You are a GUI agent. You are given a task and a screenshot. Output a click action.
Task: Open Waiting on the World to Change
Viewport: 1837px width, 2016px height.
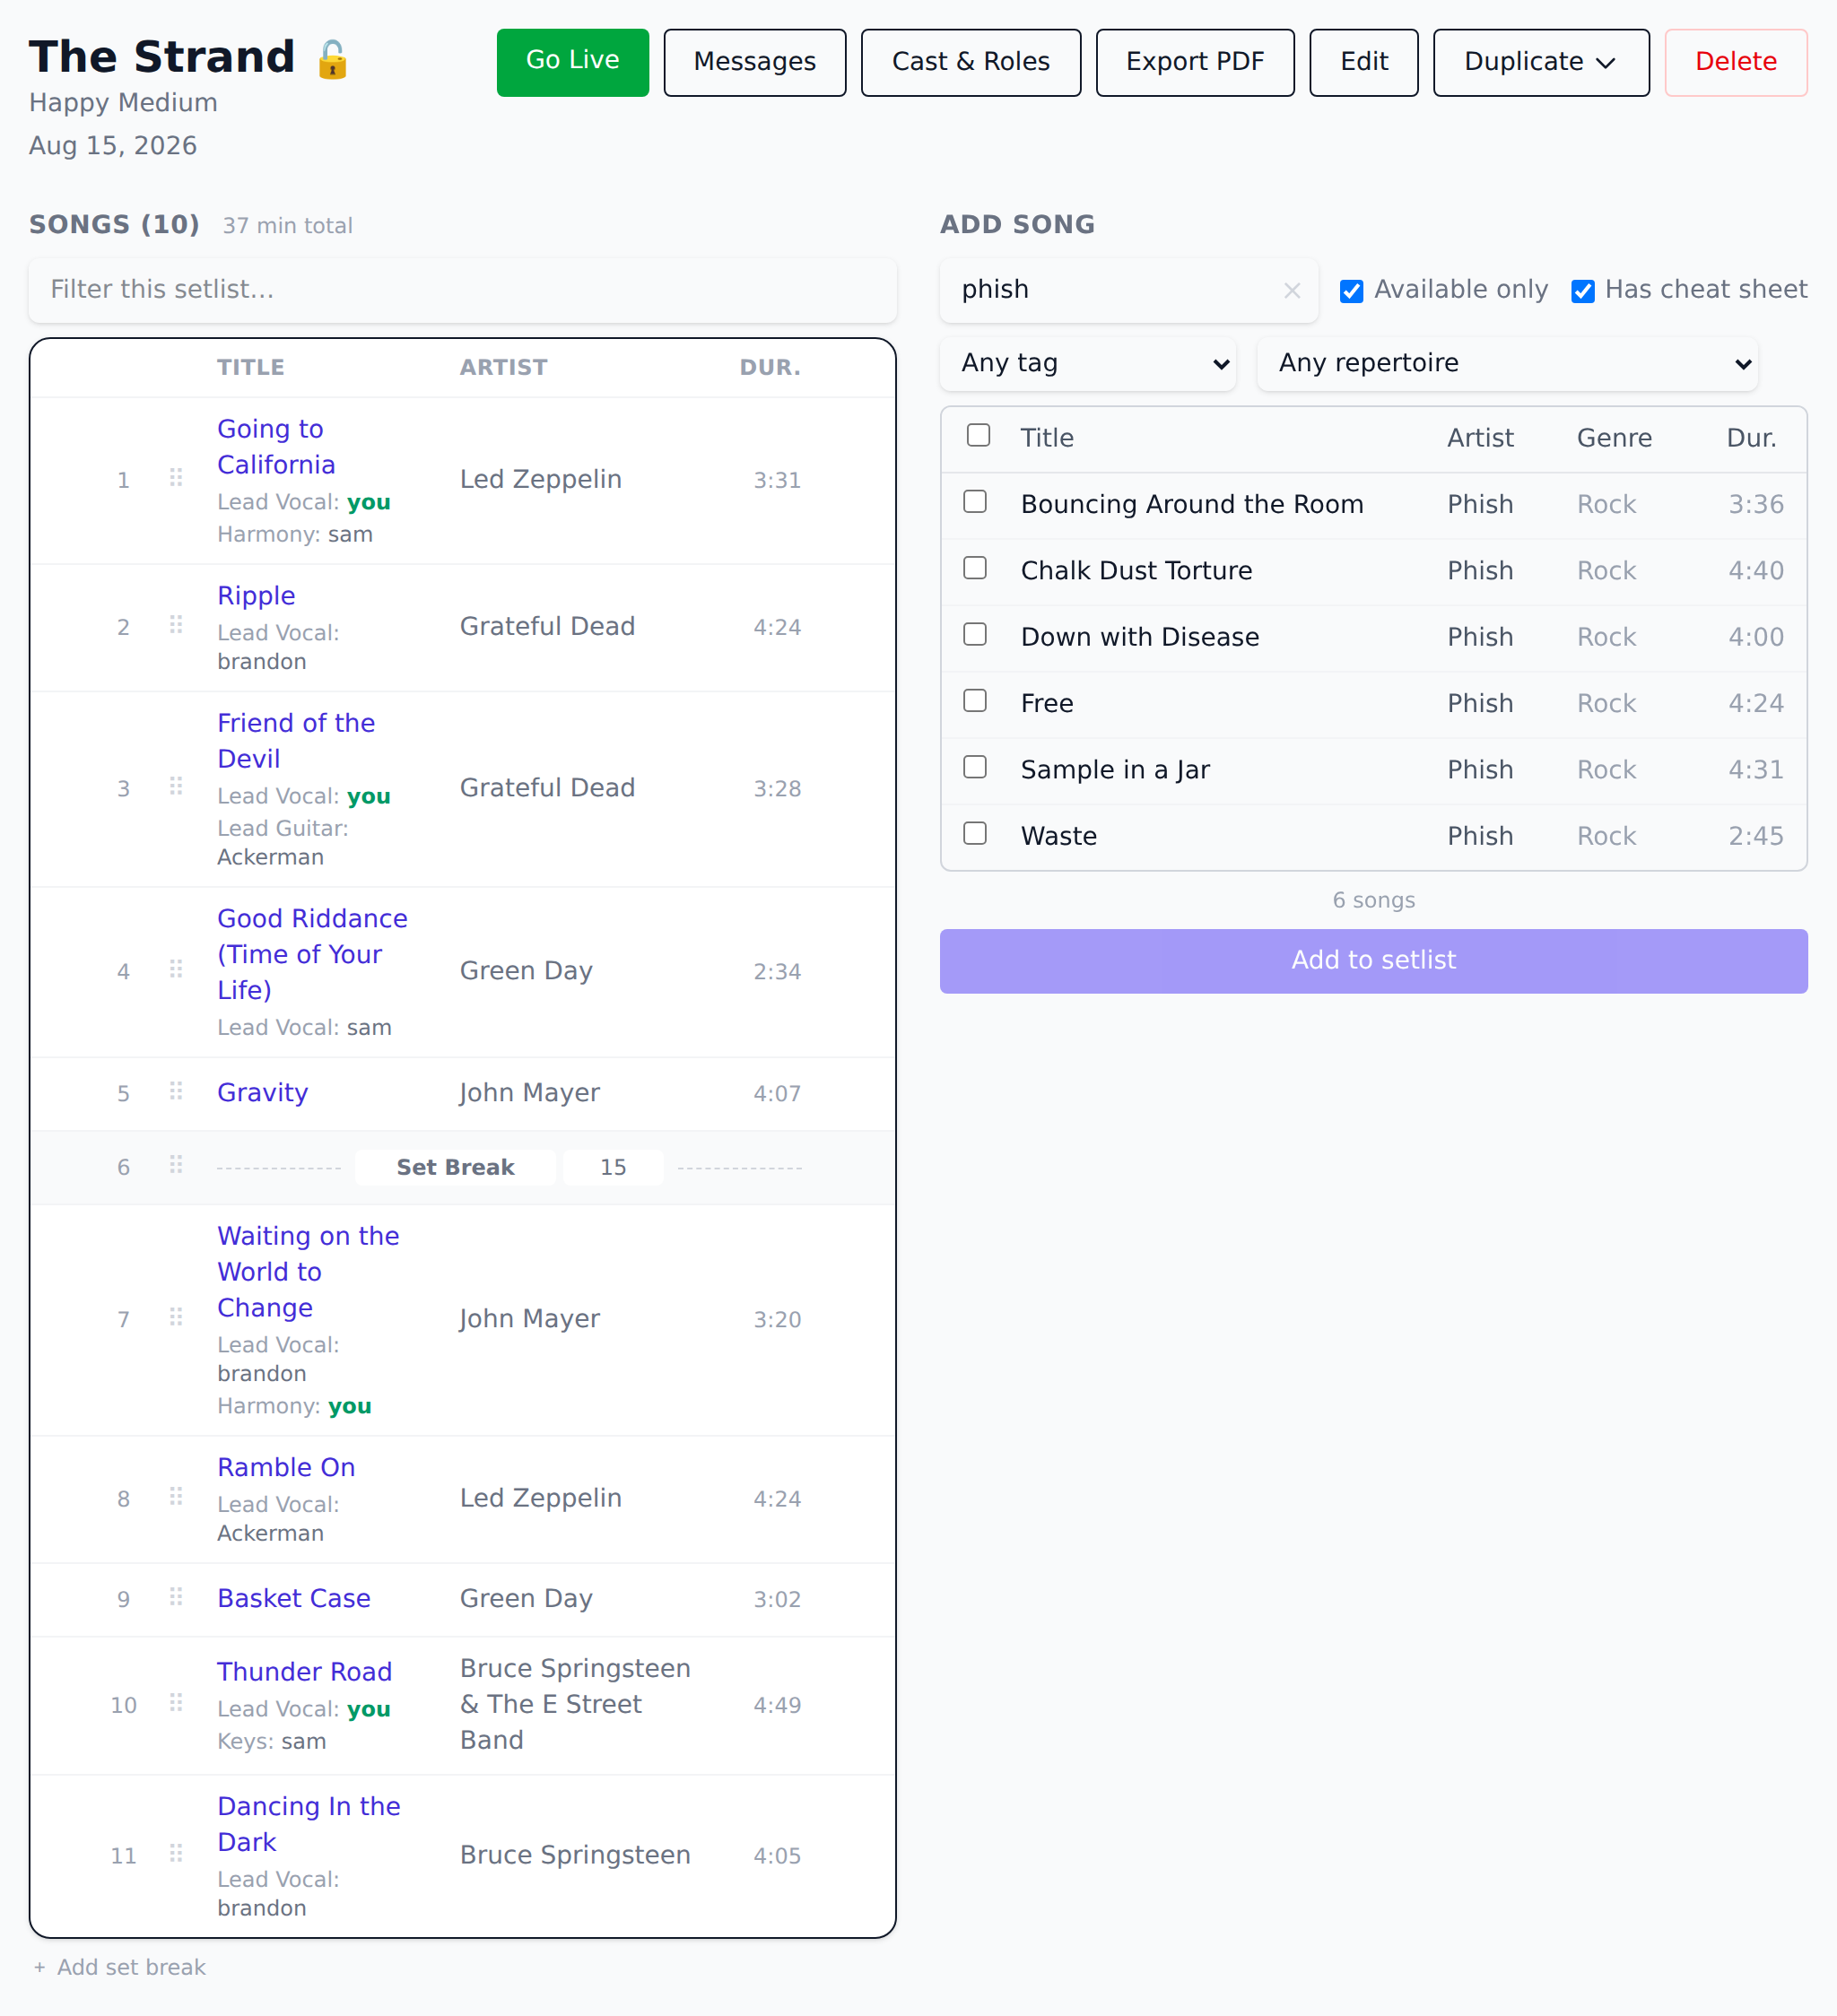click(308, 1272)
